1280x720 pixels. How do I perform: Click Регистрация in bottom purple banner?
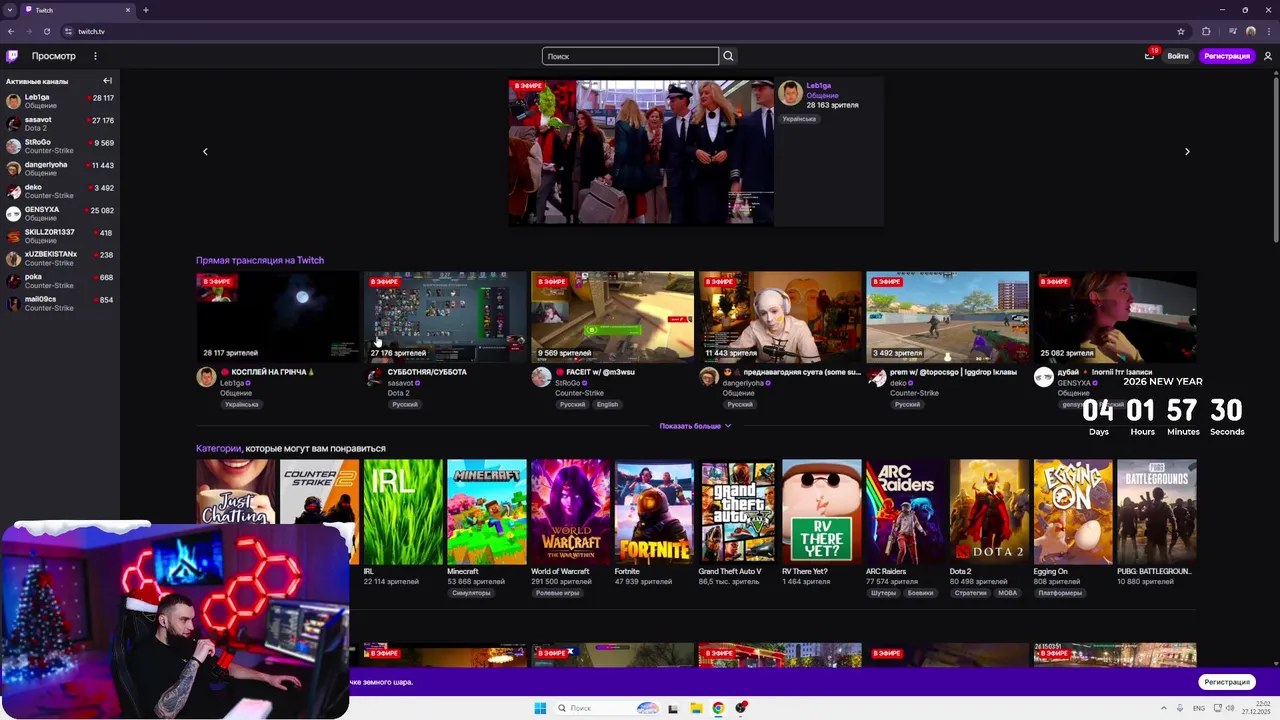point(1227,682)
